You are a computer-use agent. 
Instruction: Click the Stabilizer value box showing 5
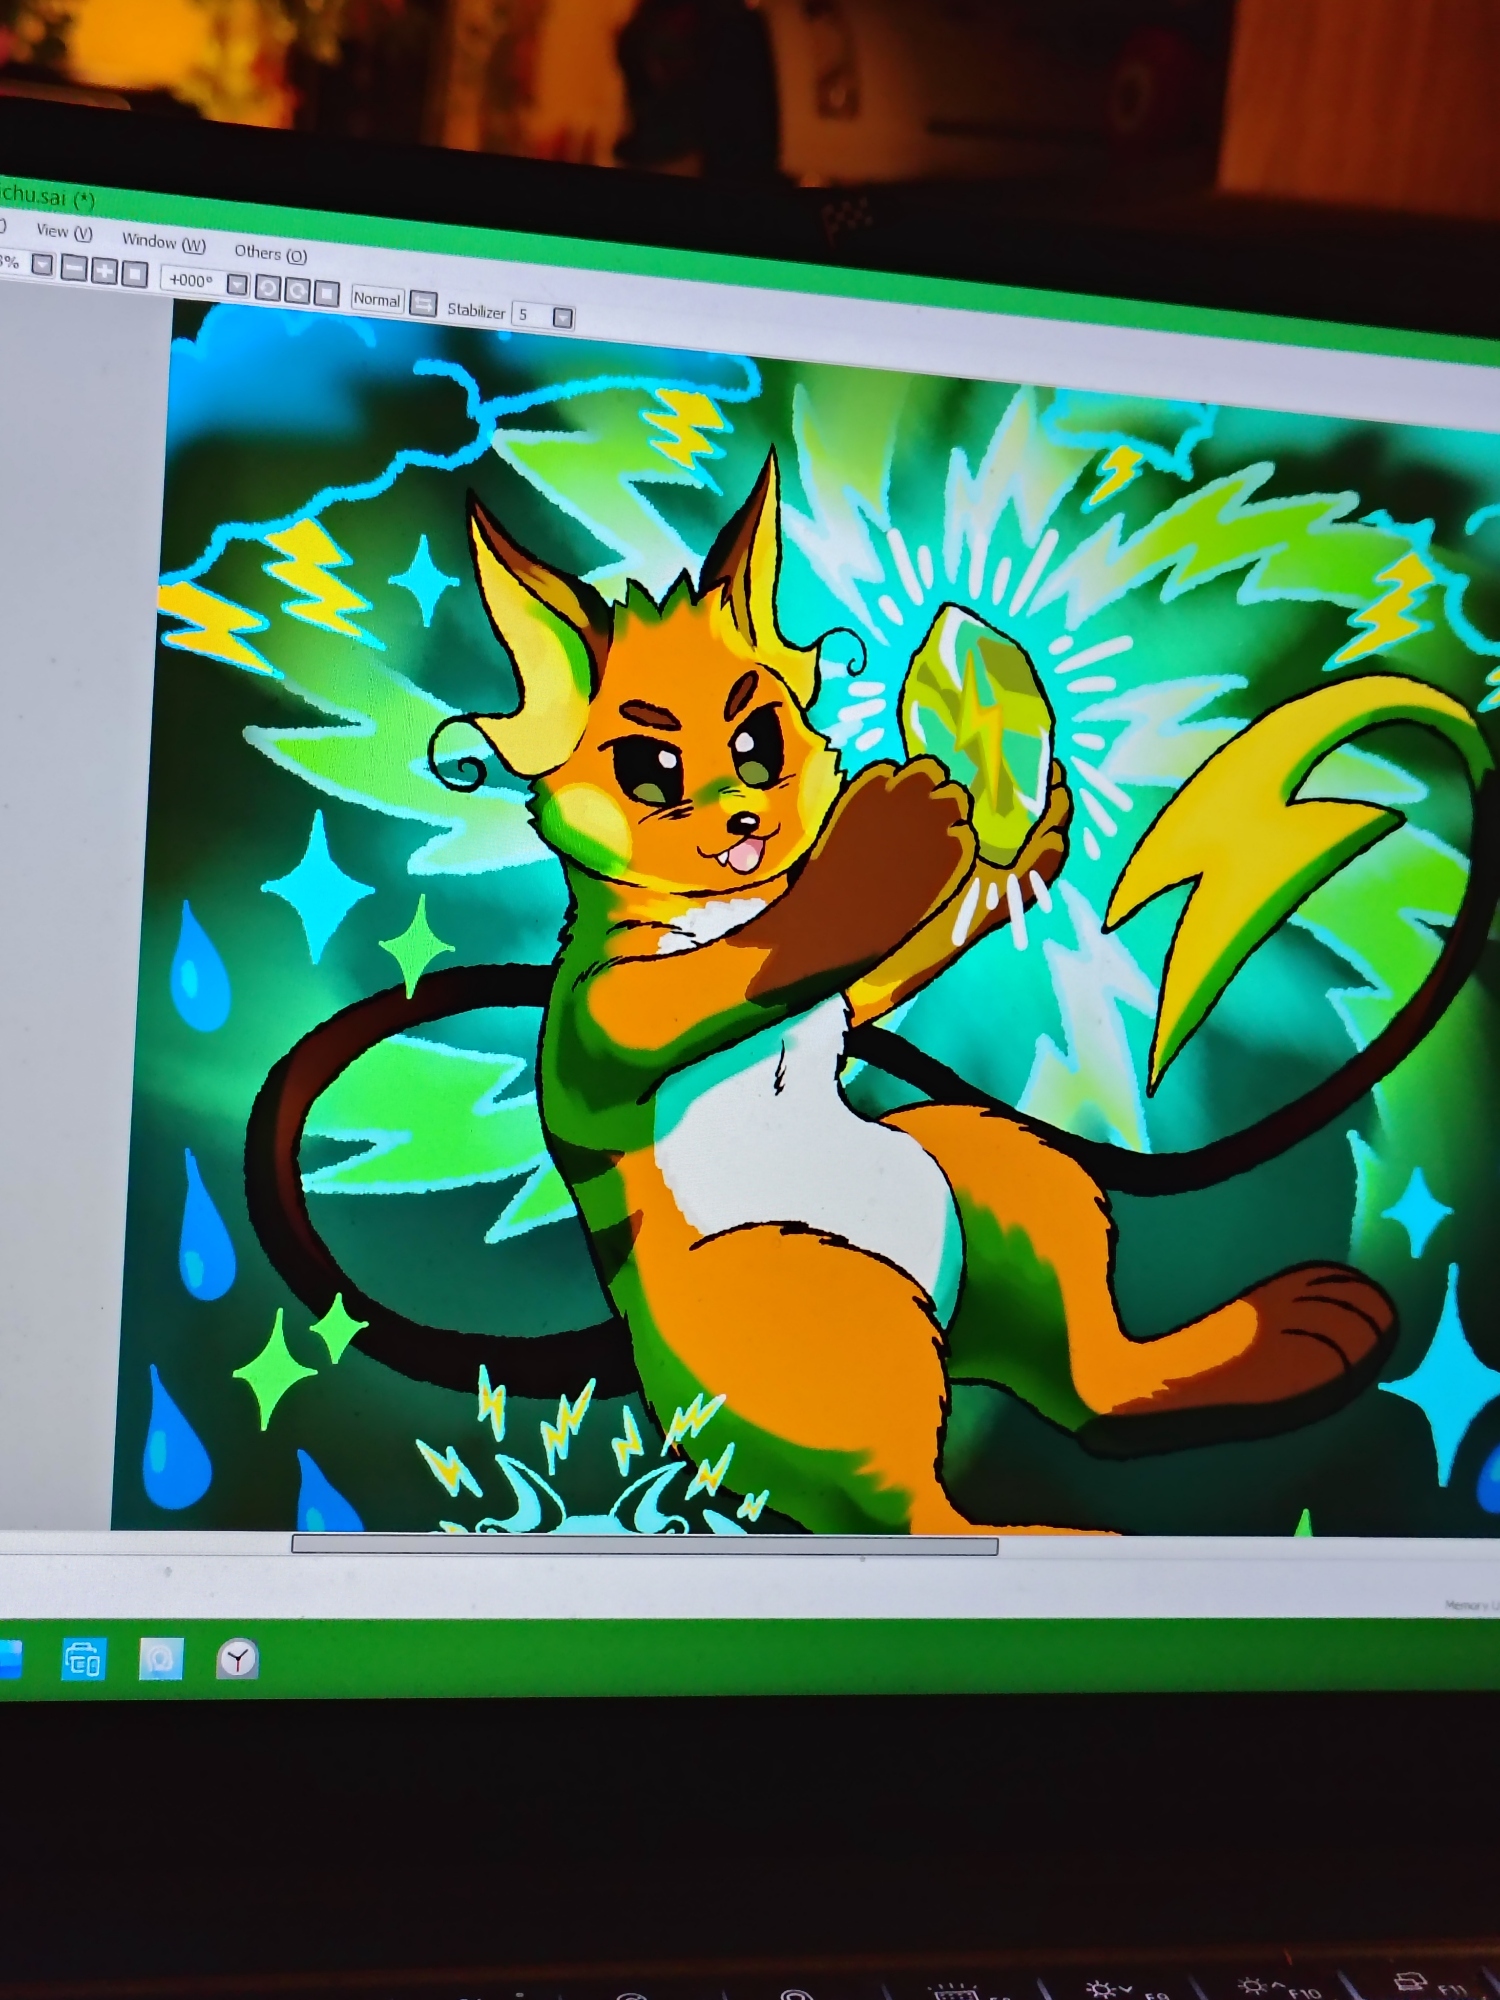tap(530, 315)
